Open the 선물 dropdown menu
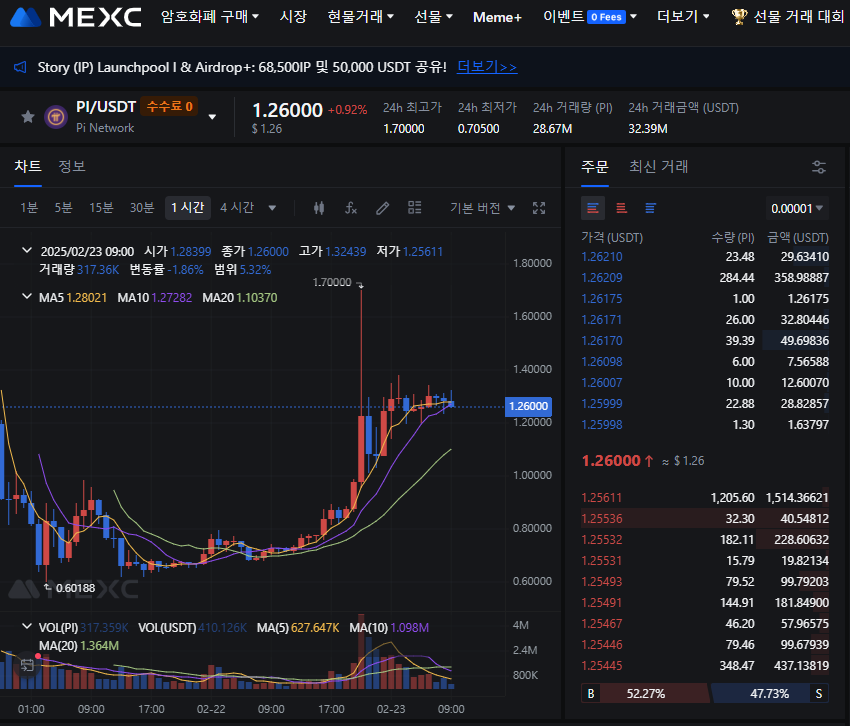This screenshot has width=850, height=726. pyautogui.click(x=433, y=17)
